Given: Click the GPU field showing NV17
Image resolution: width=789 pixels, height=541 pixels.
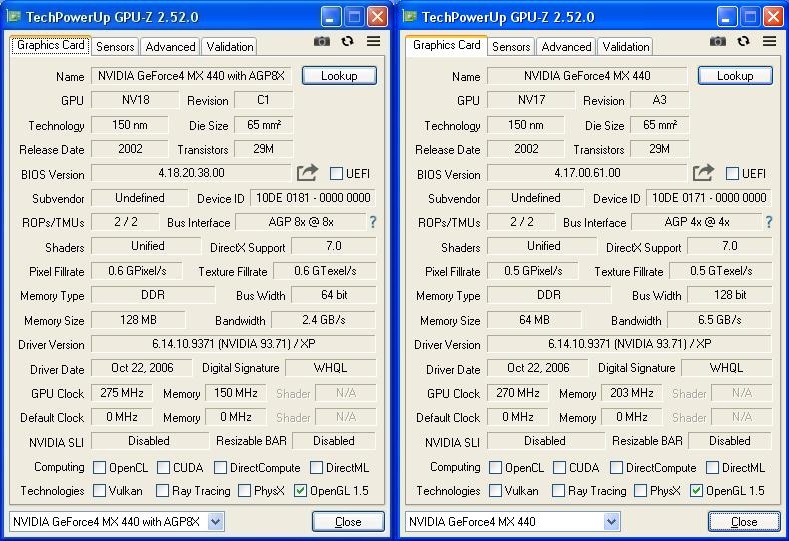Looking at the screenshot, I should click(531, 100).
